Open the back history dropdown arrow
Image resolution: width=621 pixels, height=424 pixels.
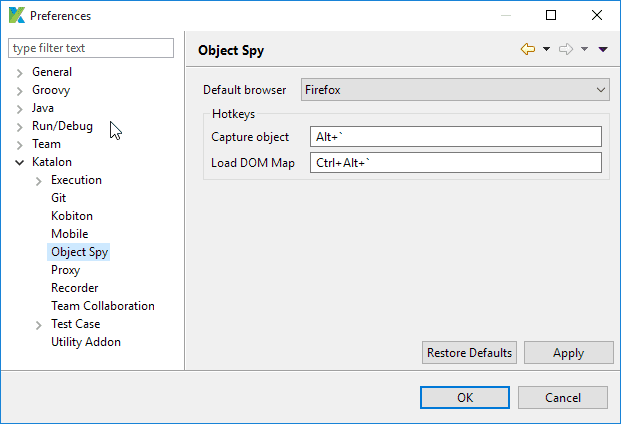pyautogui.click(x=547, y=49)
